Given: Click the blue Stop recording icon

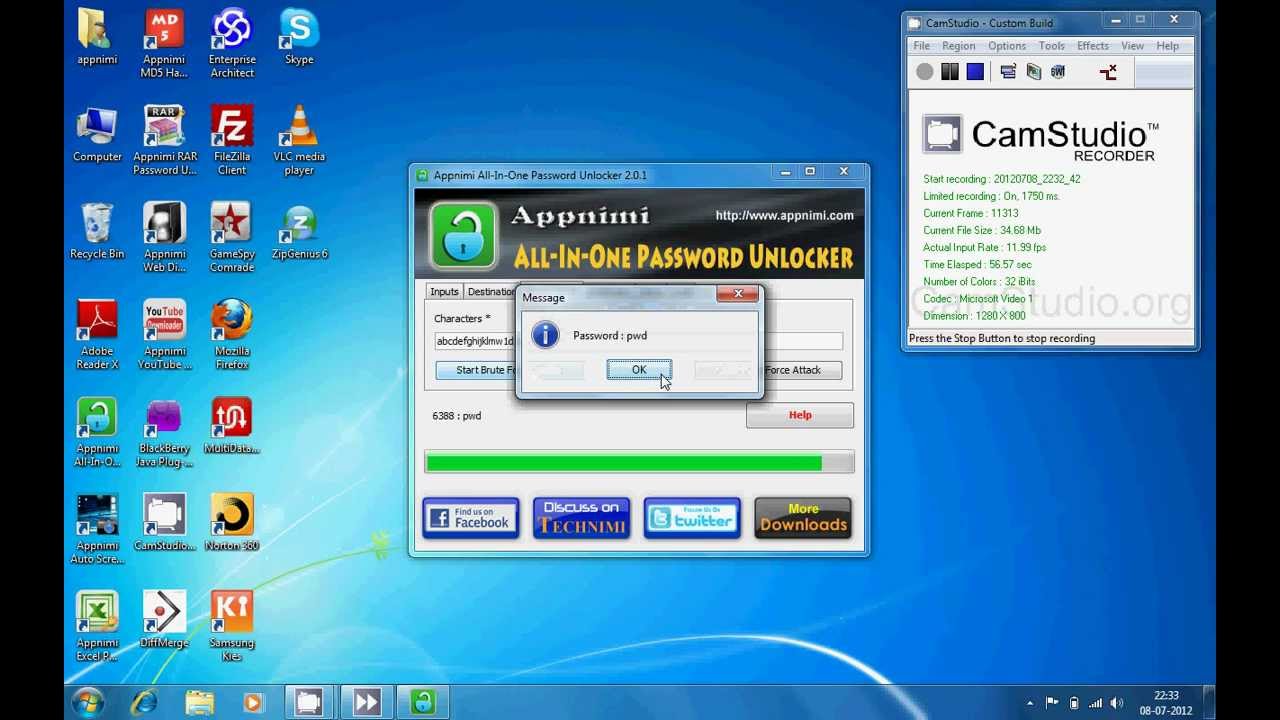Looking at the screenshot, I should [975, 71].
